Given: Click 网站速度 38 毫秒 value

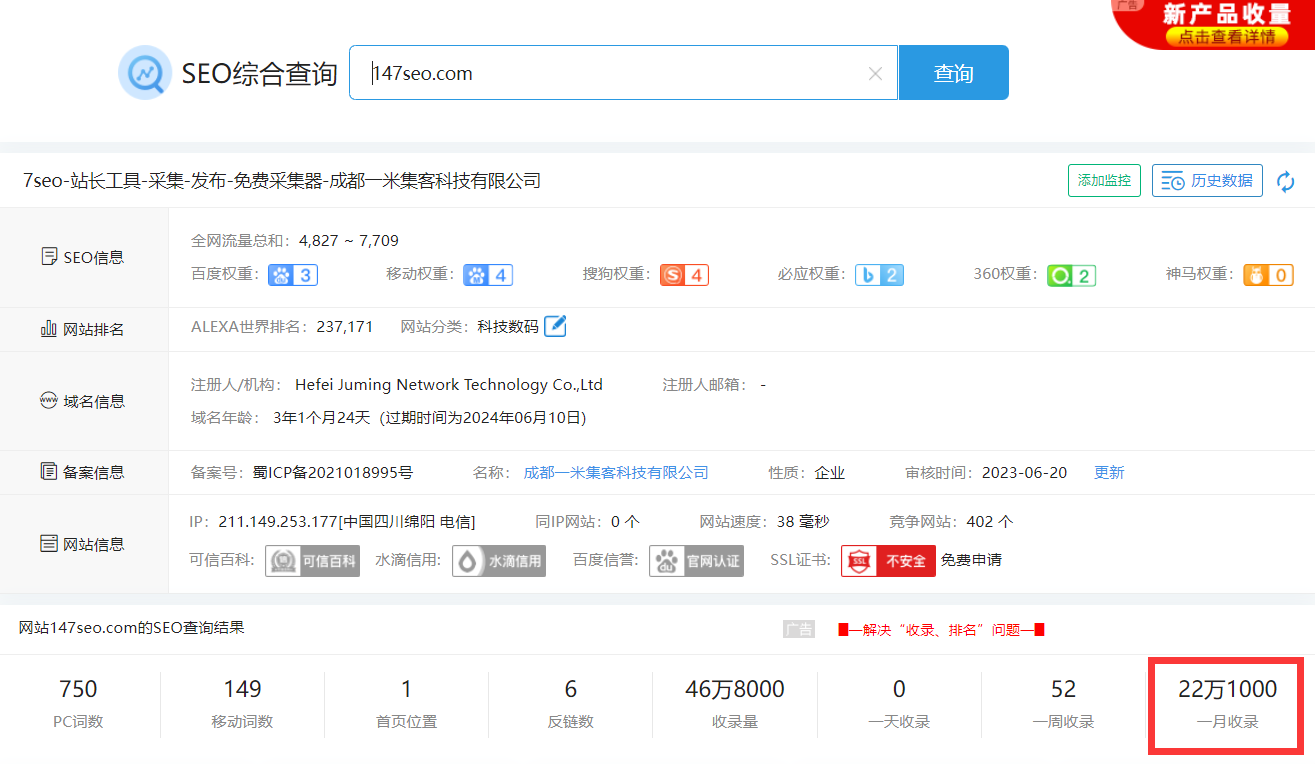Looking at the screenshot, I should (803, 522).
